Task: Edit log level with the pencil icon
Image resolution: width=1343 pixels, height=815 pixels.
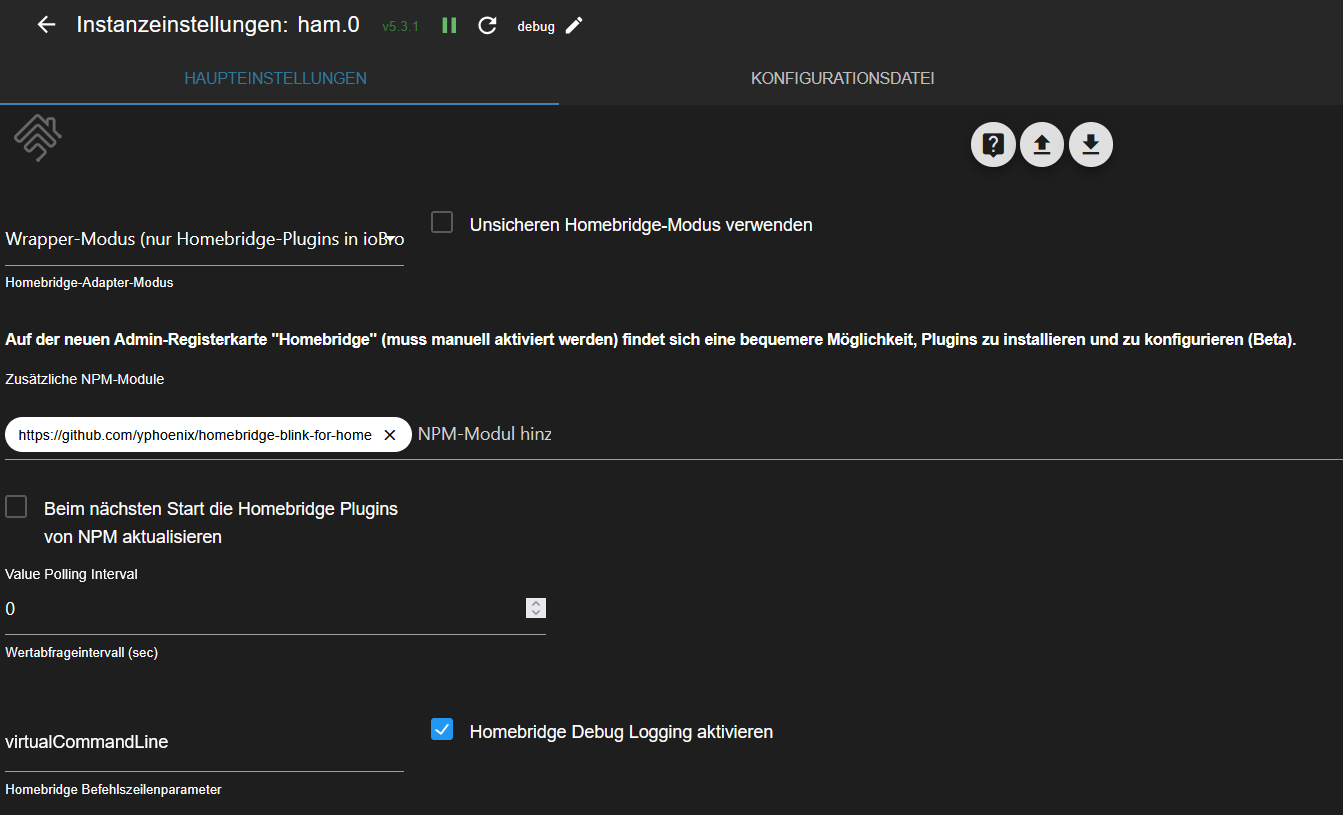Action: [574, 26]
